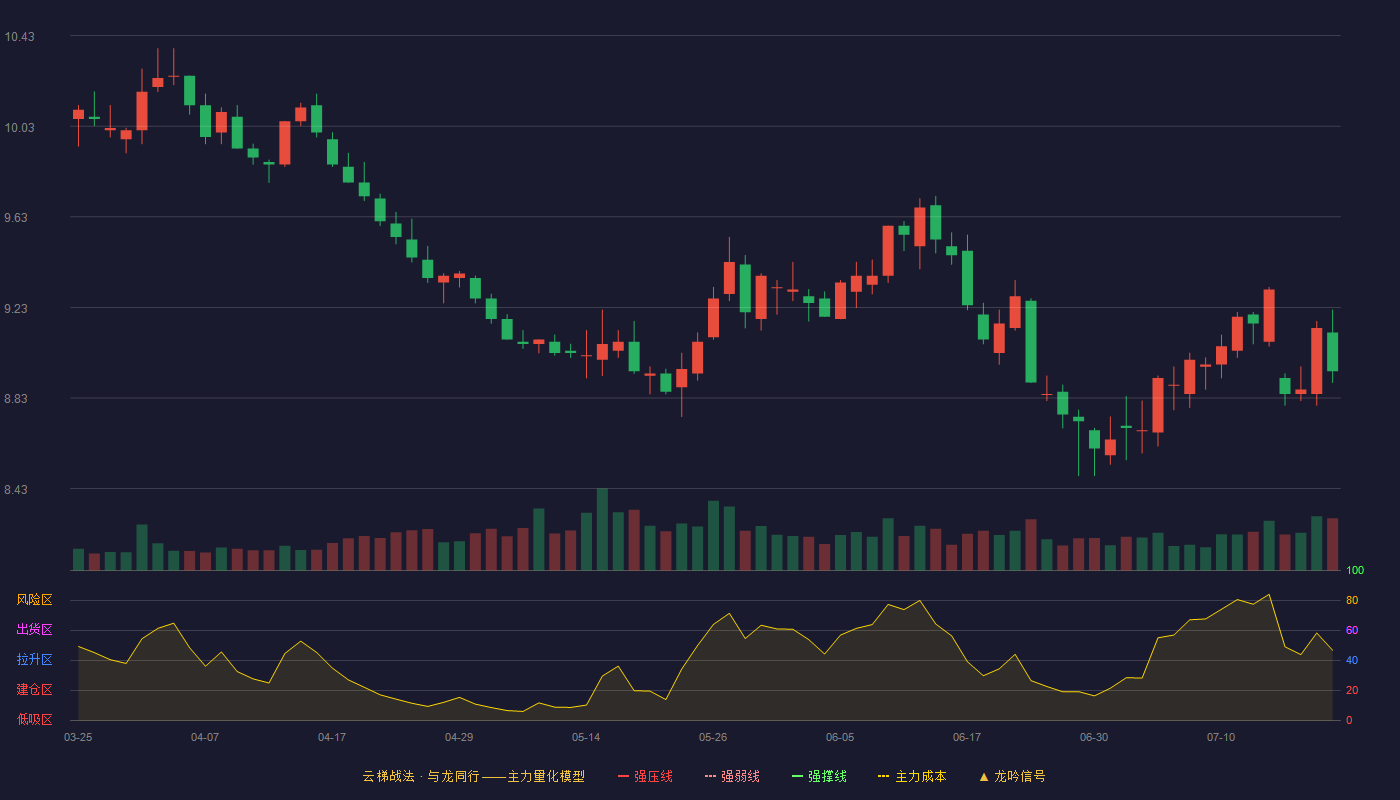
Task: Select the 出货区 zone label
Action: [x=34, y=630]
